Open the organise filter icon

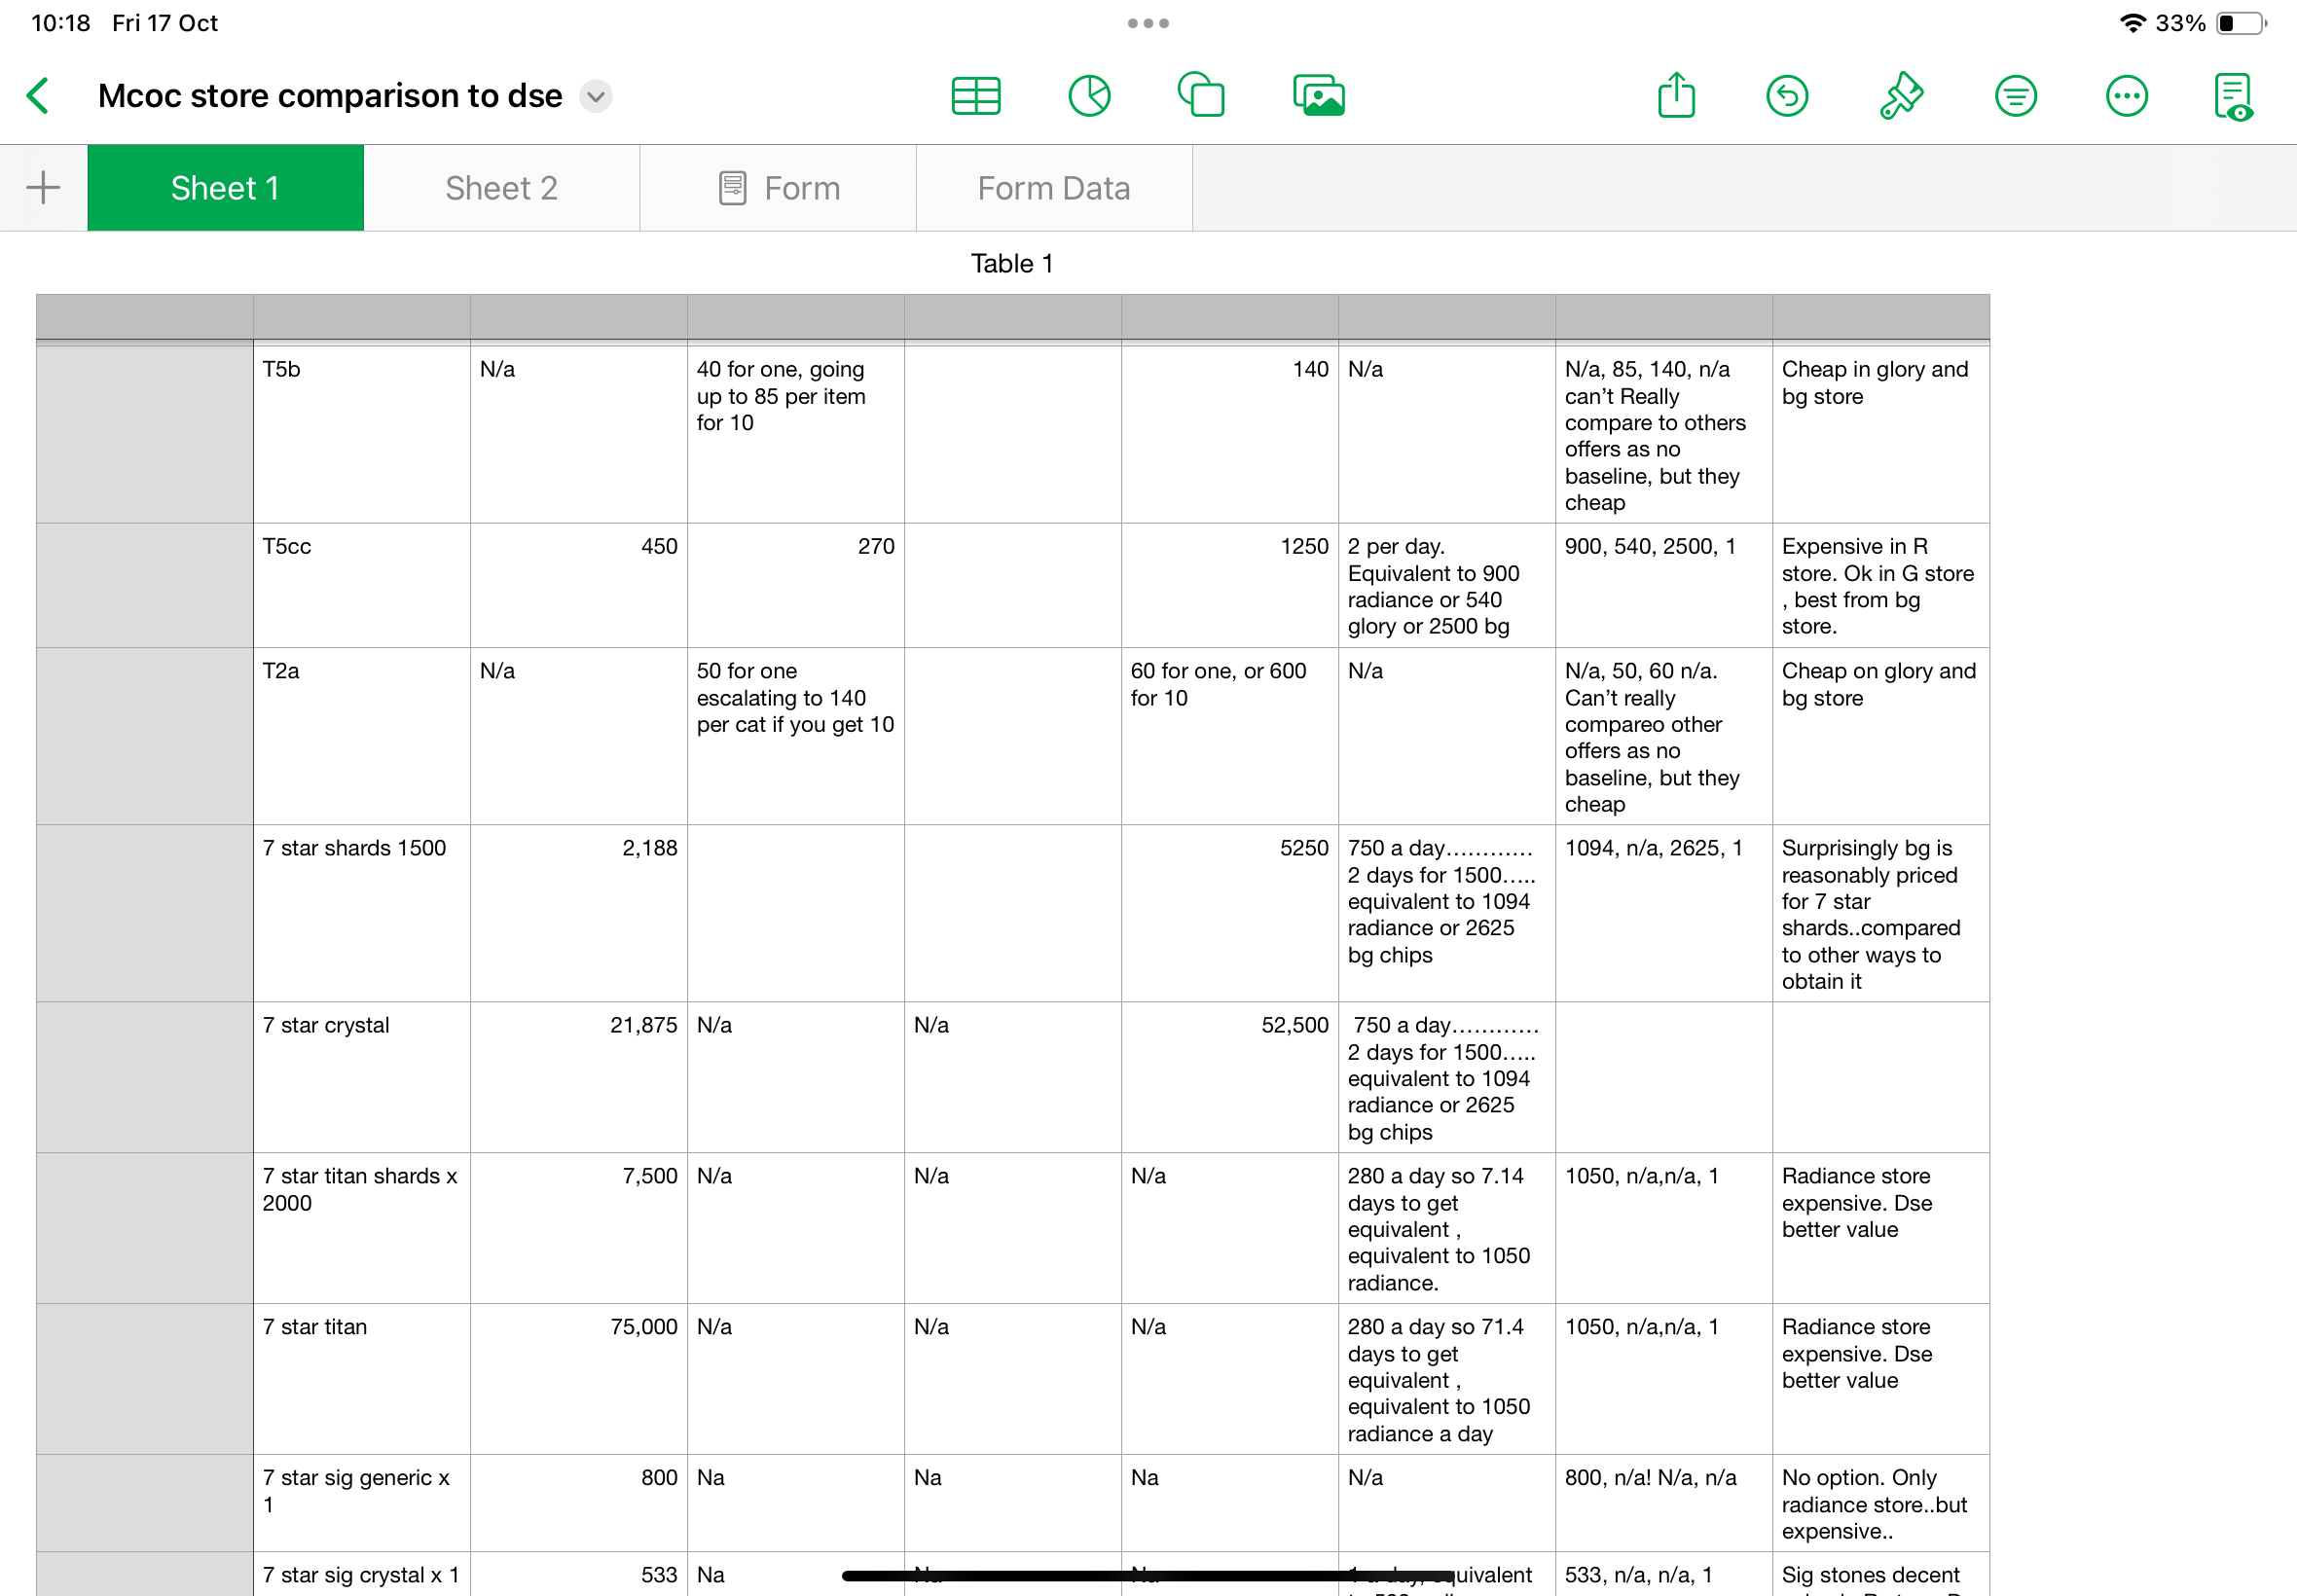2015,96
